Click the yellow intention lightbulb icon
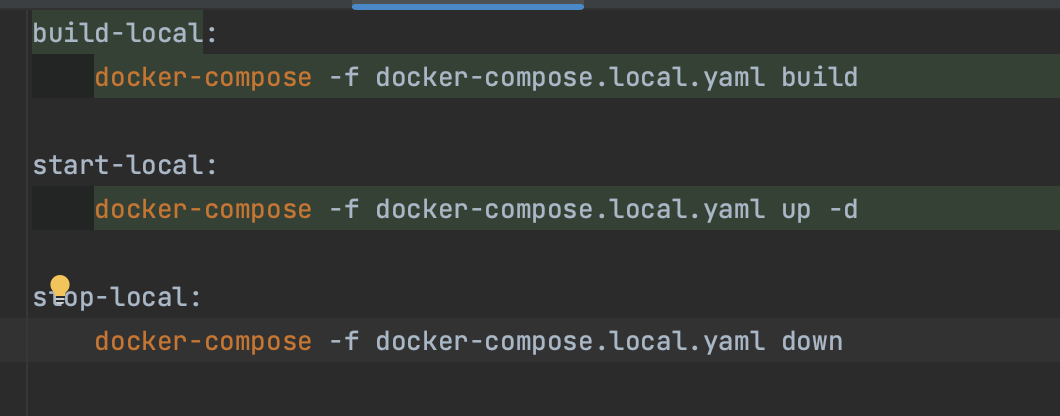Viewport: 1060px width, 416px height. pos(60,286)
